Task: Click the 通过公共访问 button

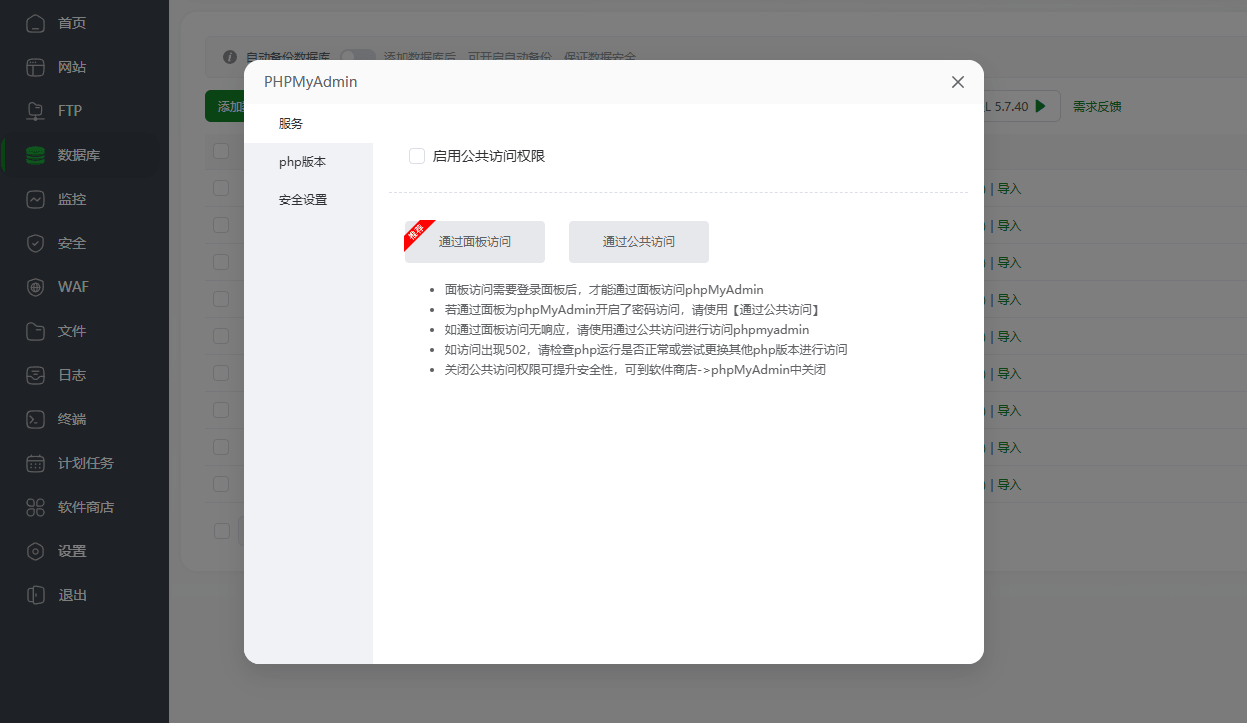Action: pyautogui.click(x=639, y=242)
